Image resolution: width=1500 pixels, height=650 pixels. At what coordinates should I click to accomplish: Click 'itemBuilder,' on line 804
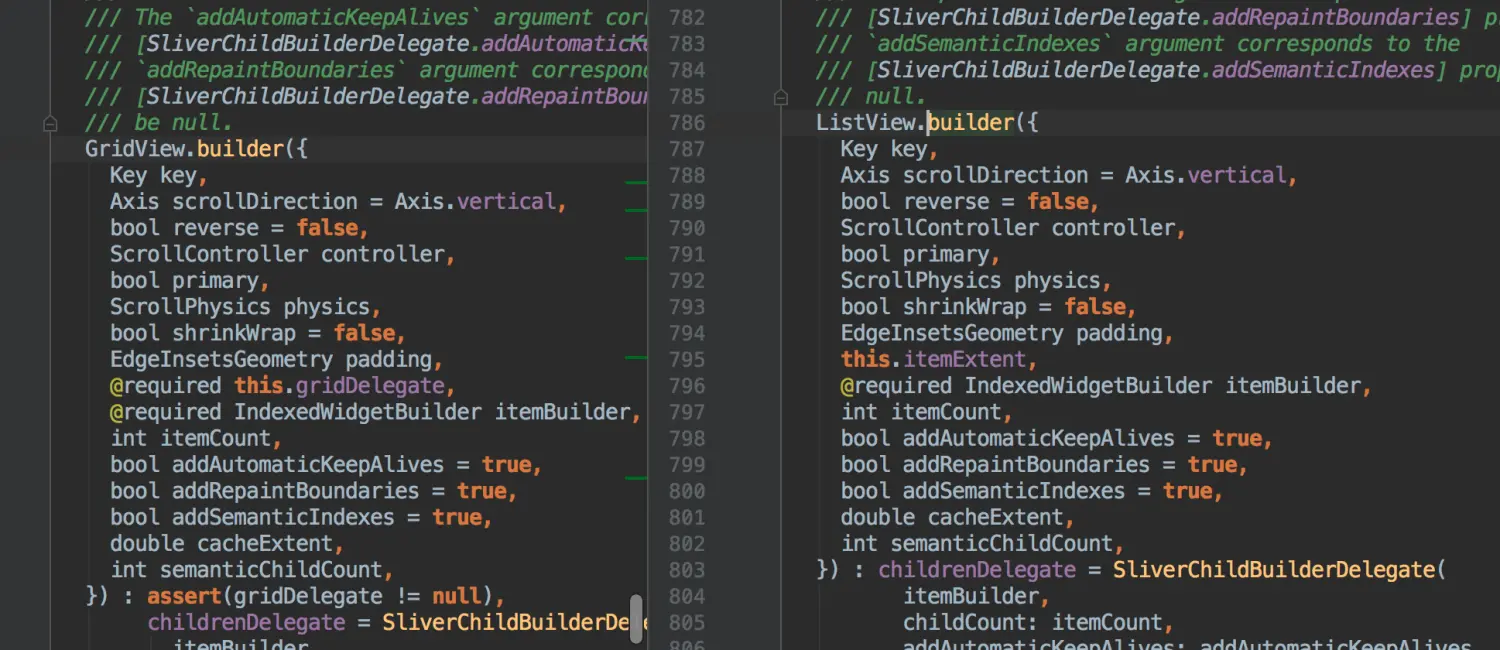(x=977, y=597)
